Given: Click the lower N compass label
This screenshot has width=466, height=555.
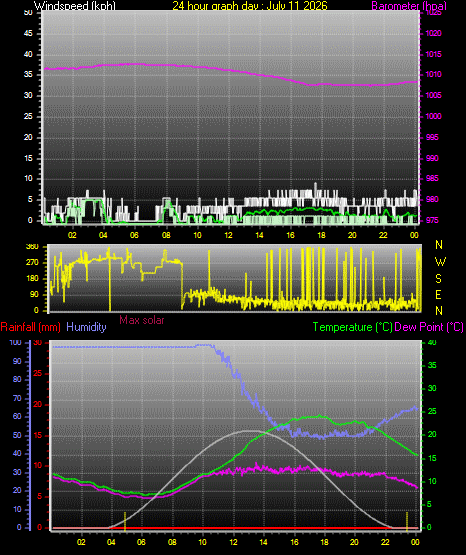Looking at the screenshot, I should pyautogui.click(x=439, y=310).
